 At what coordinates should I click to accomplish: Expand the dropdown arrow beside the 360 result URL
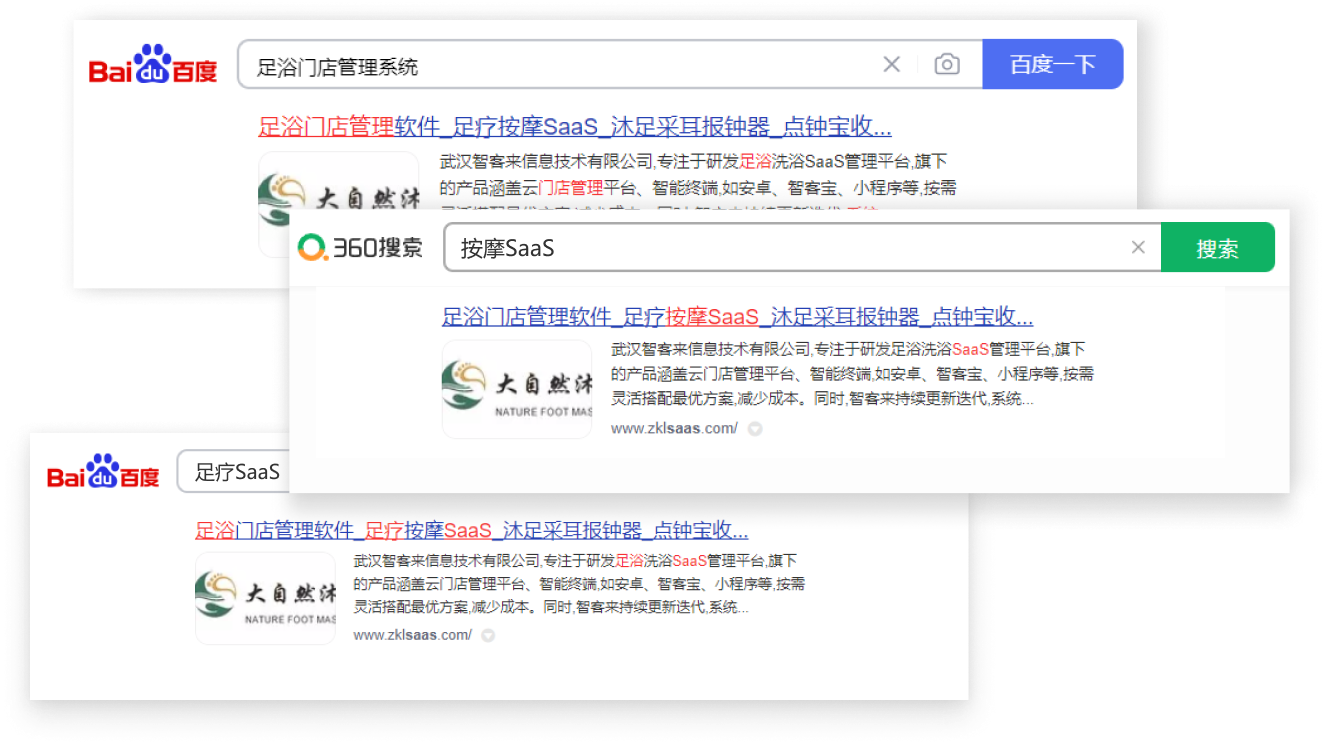click(x=755, y=429)
